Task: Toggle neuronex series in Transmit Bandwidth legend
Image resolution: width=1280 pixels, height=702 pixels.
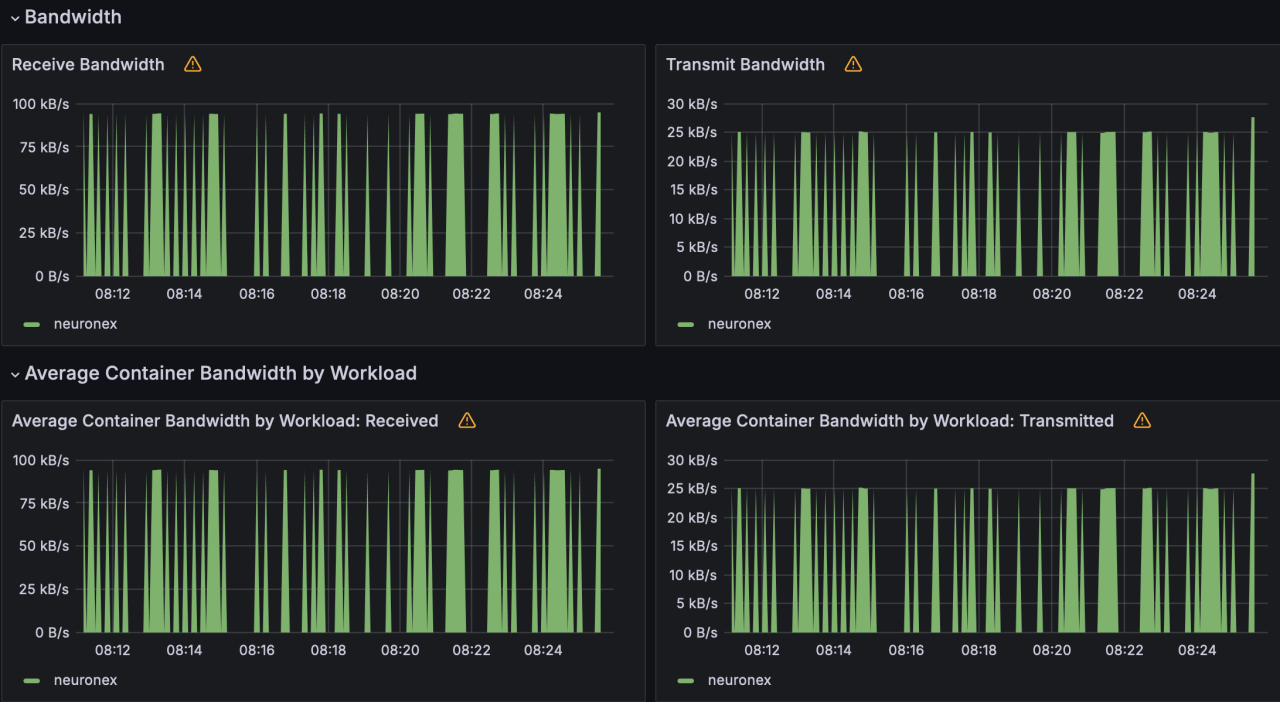Action: pyautogui.click(x=739, y=324)
